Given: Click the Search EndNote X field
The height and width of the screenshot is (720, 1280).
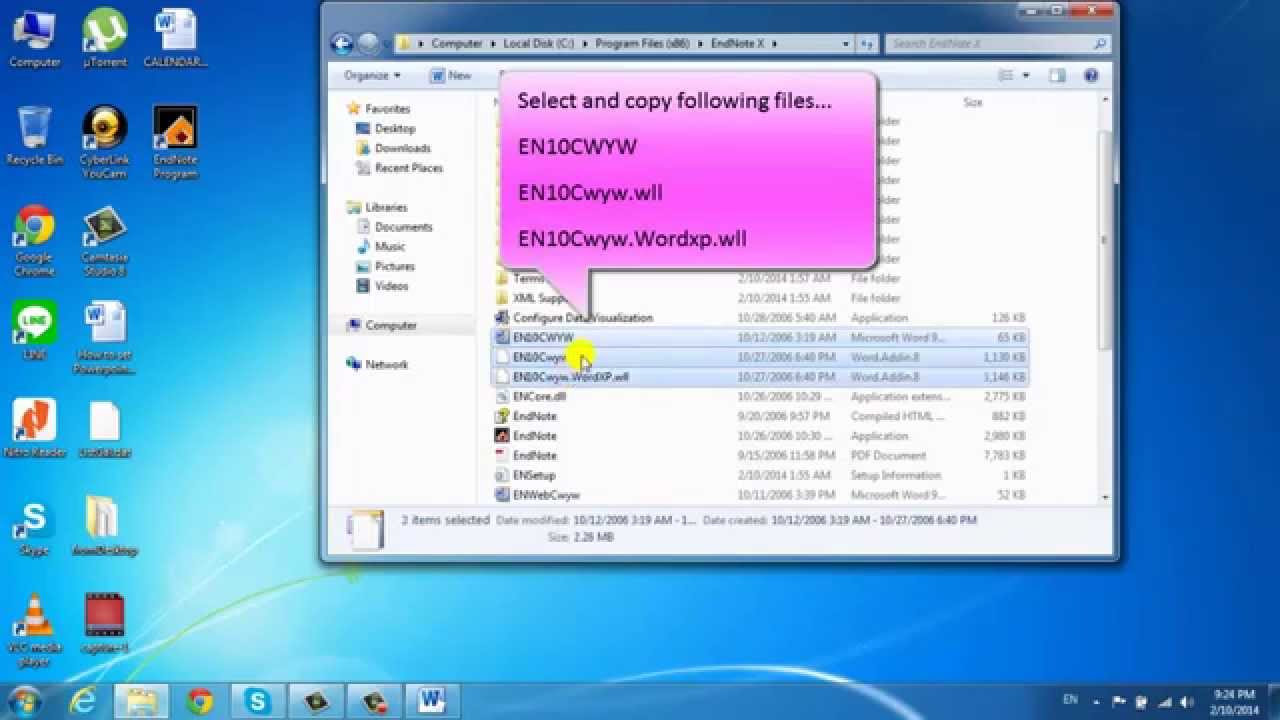Looking at the screenshot, I should tap(998, 43).
